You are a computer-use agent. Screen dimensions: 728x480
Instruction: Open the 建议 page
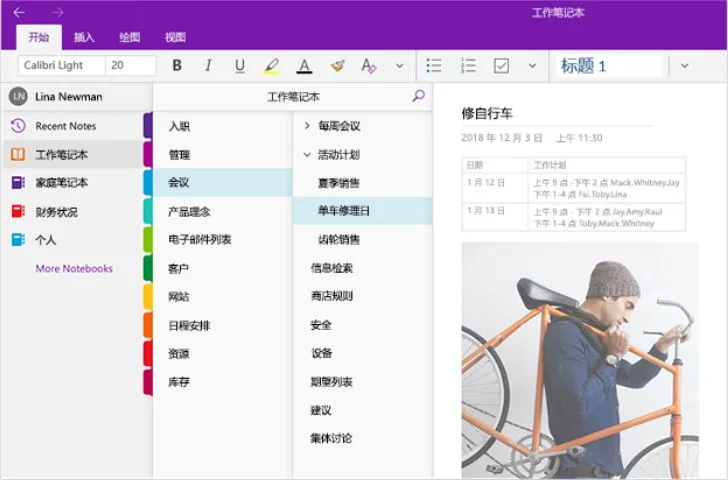[x=363, y=410]
